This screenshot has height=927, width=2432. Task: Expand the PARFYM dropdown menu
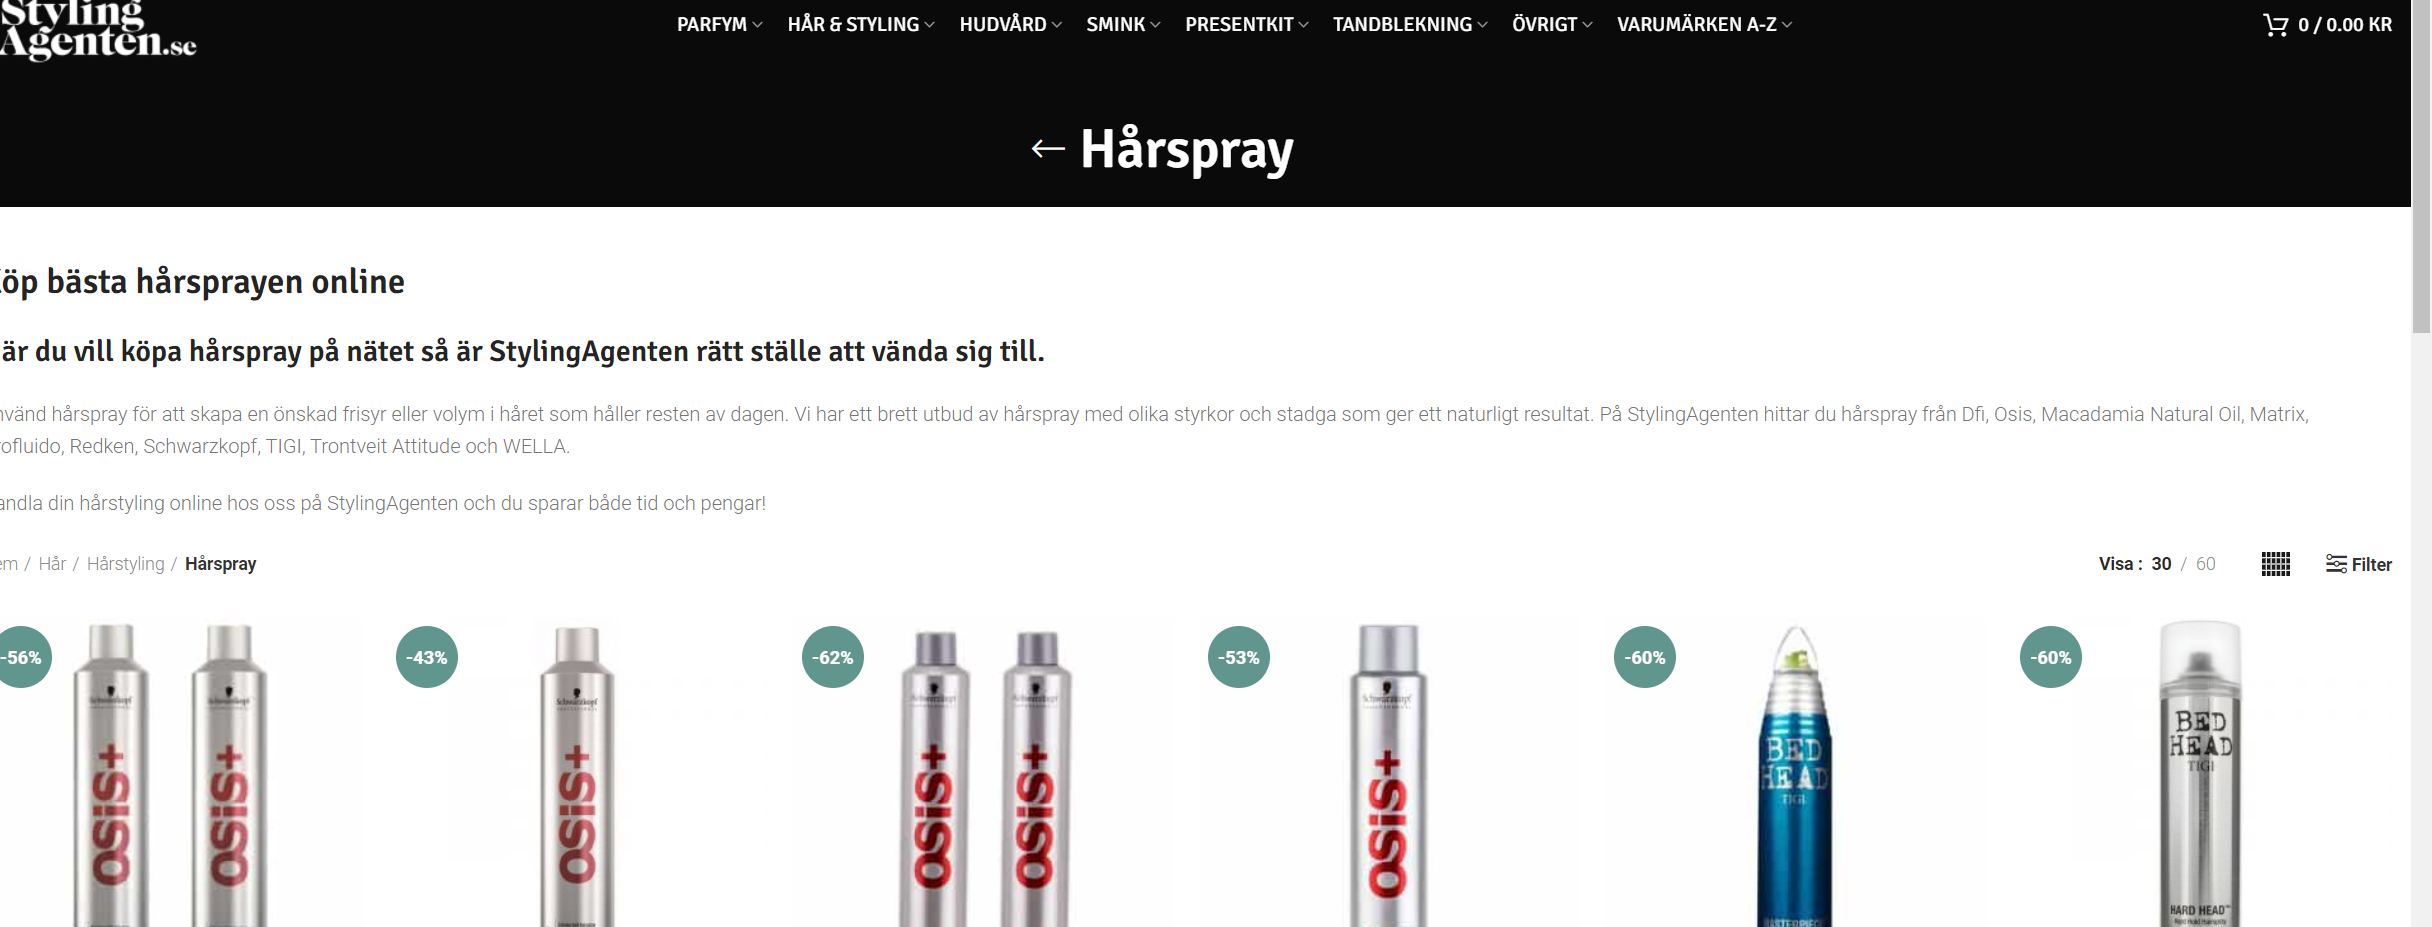[x=719, y=24]
